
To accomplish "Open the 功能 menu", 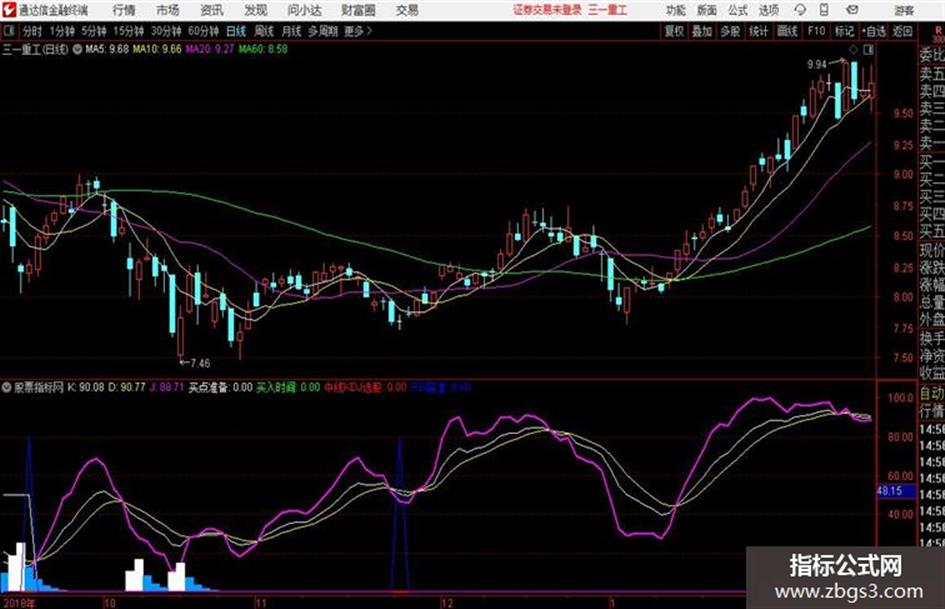I will (x=676, y=10).
